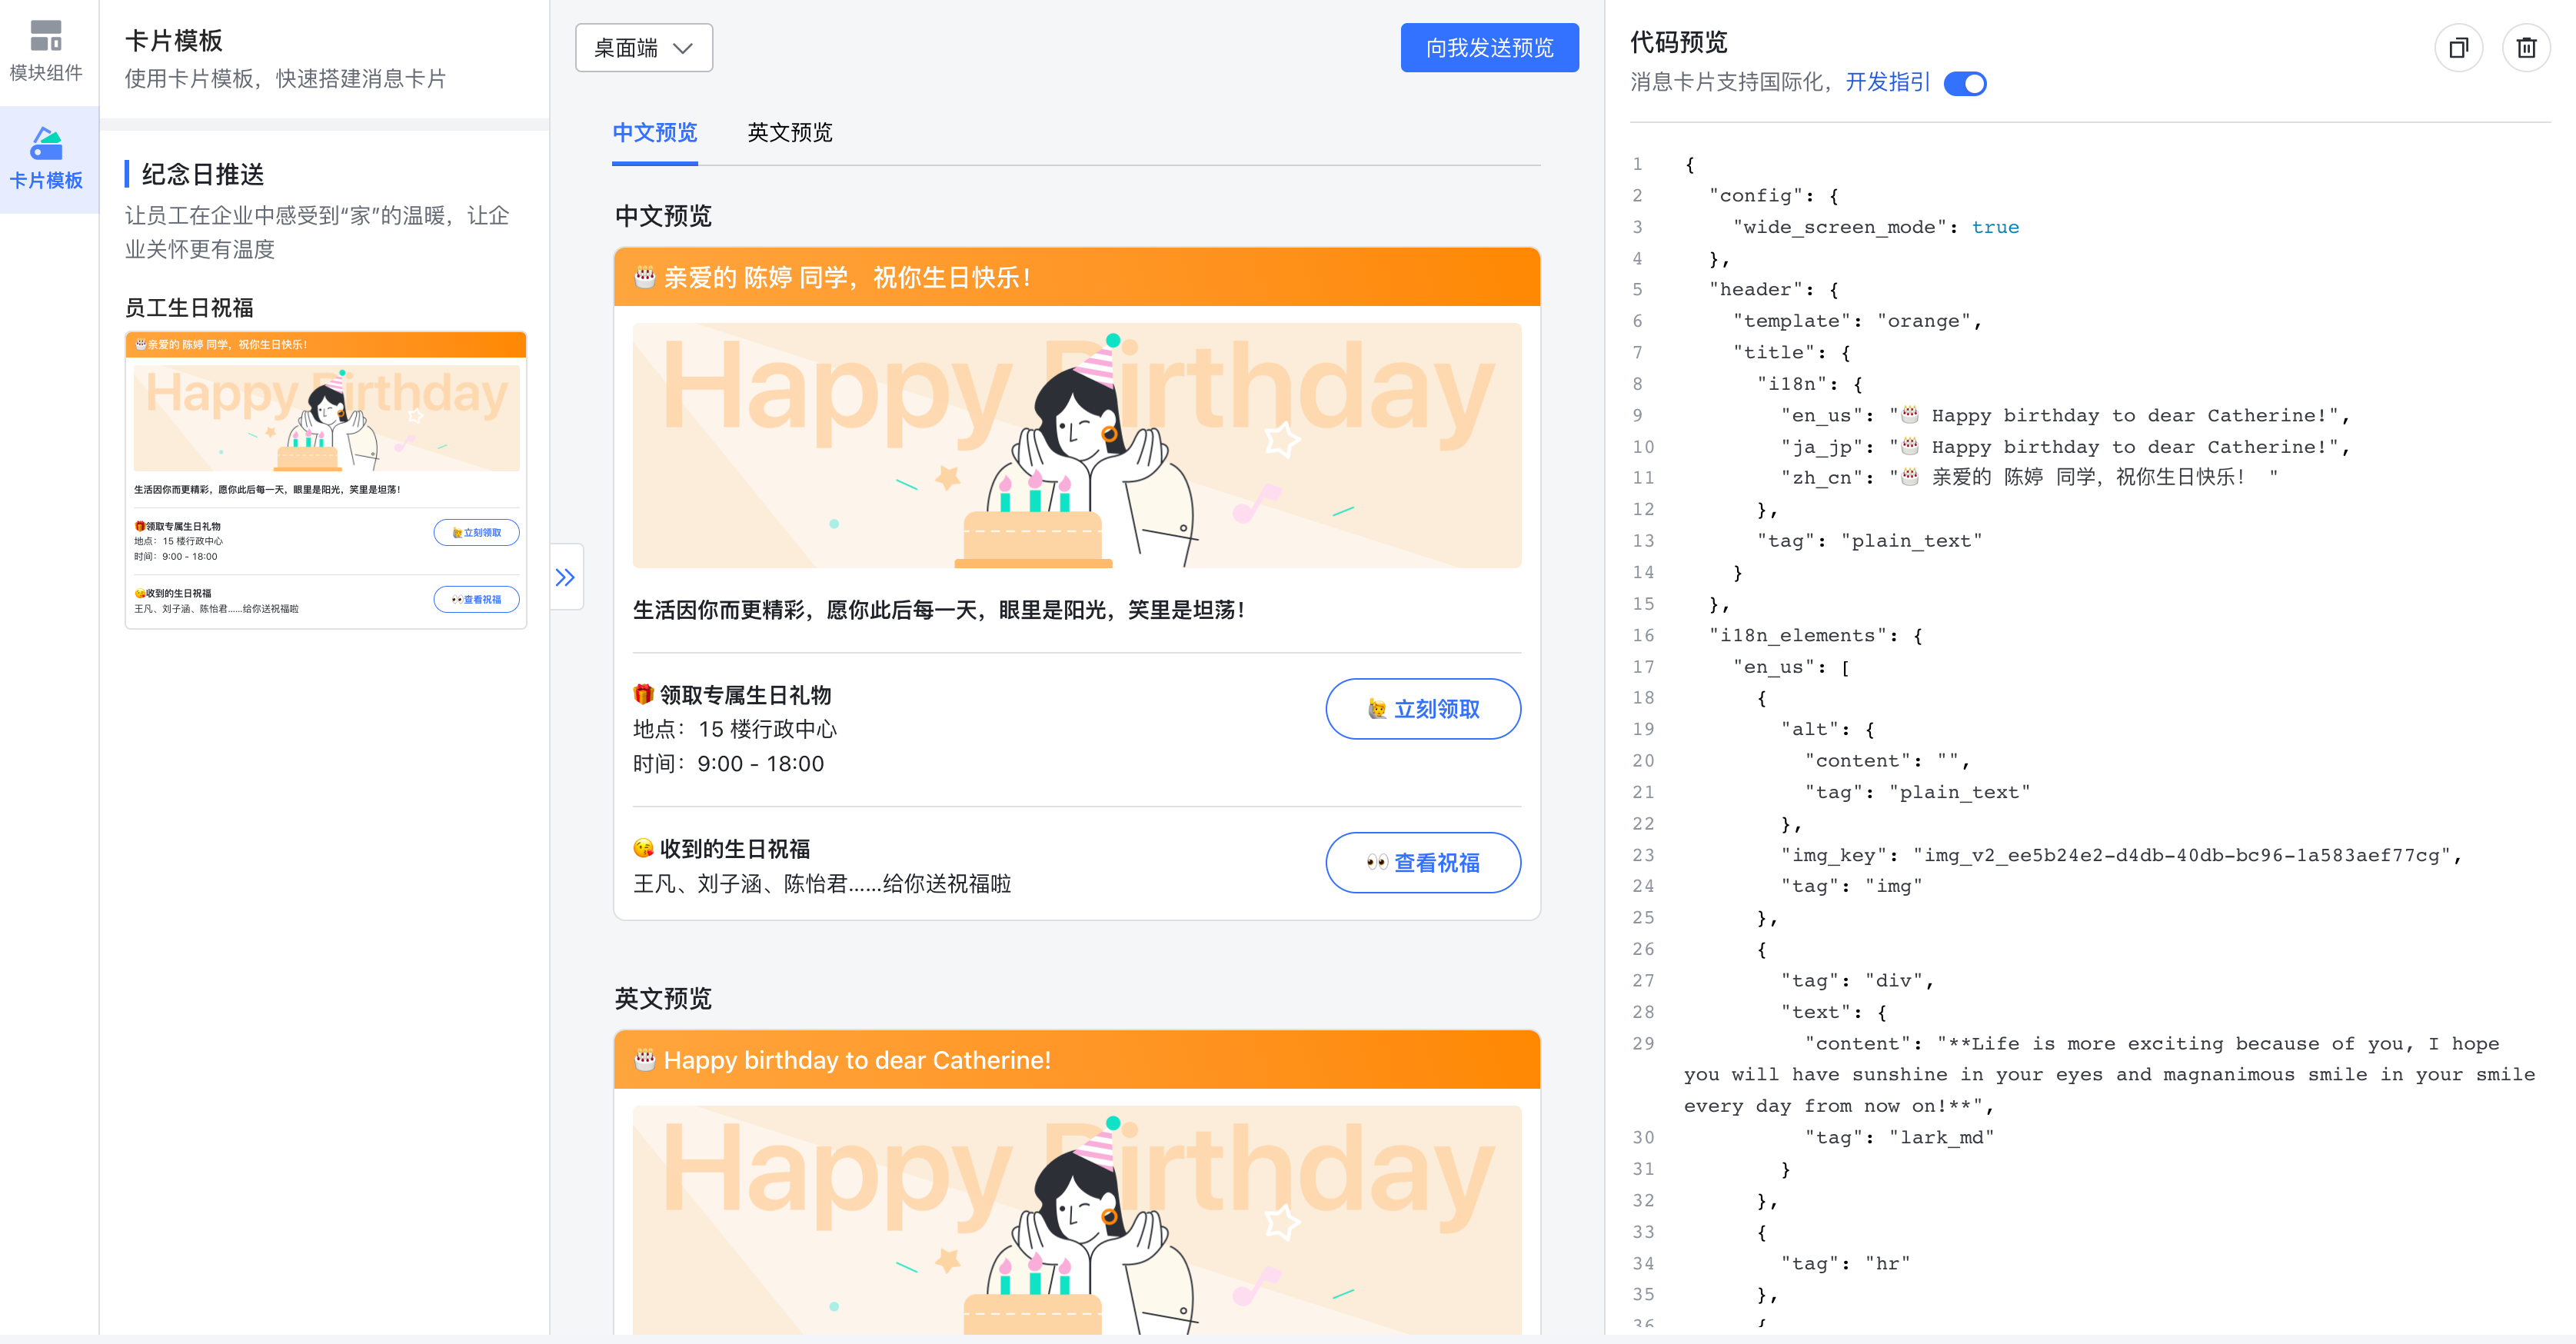This screenshot has width=2576, height=1344.
Task: Switch to the 英文预览 tab
Action: click(790, 133)
